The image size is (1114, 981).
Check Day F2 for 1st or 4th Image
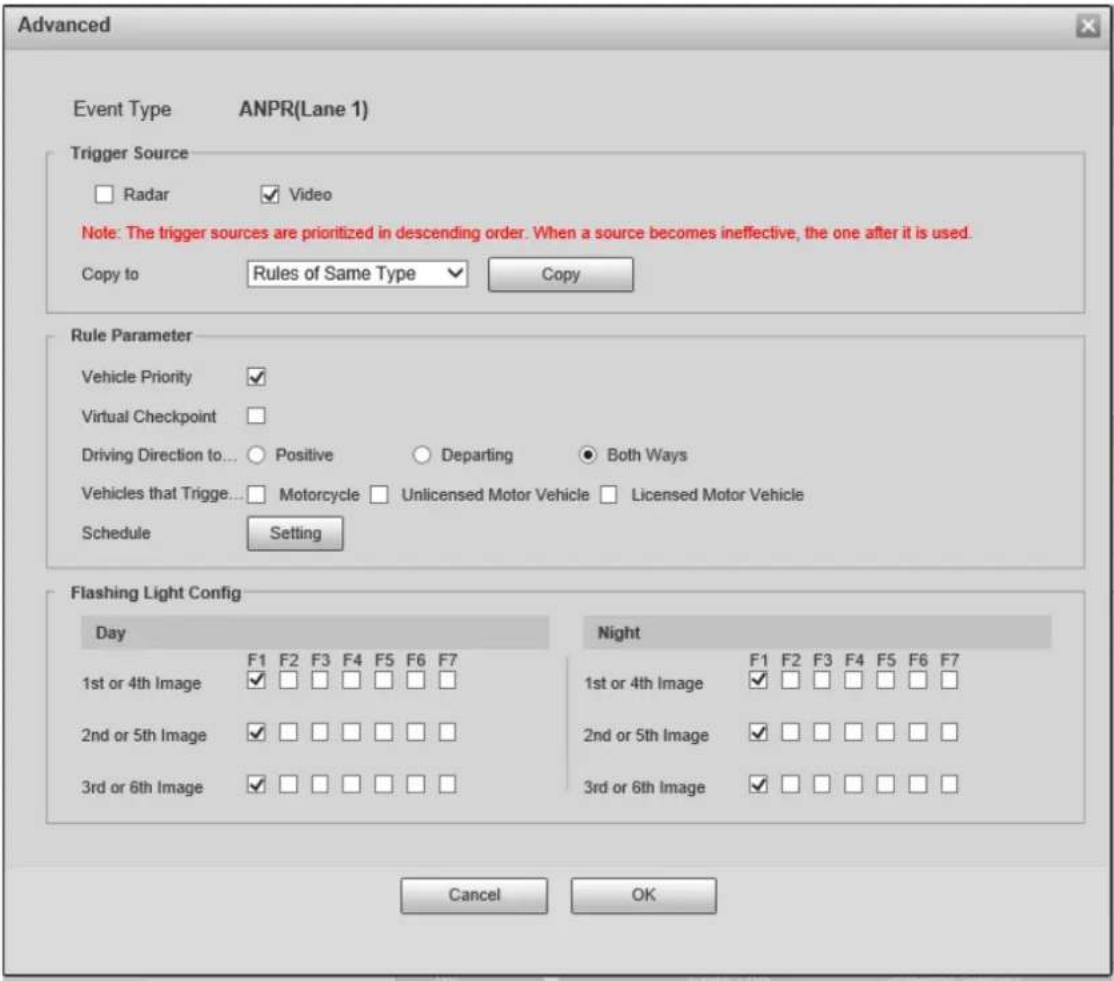[288, 681]
